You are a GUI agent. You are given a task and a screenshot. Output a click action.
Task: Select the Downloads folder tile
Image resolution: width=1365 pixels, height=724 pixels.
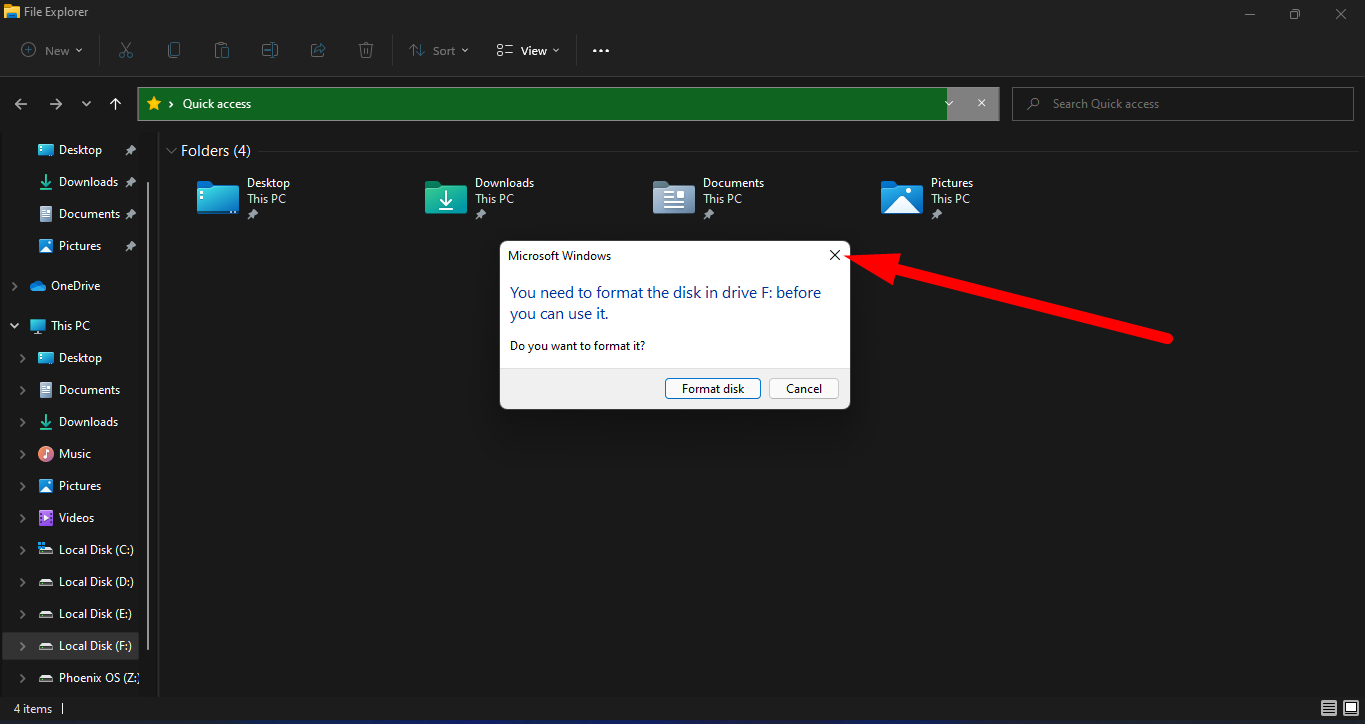point(481,198)
